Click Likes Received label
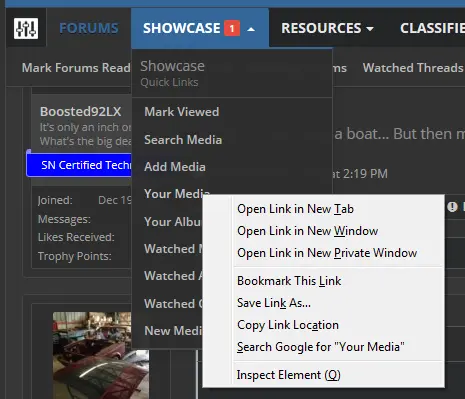The image size is (465, 399). [x=76, y=237]
